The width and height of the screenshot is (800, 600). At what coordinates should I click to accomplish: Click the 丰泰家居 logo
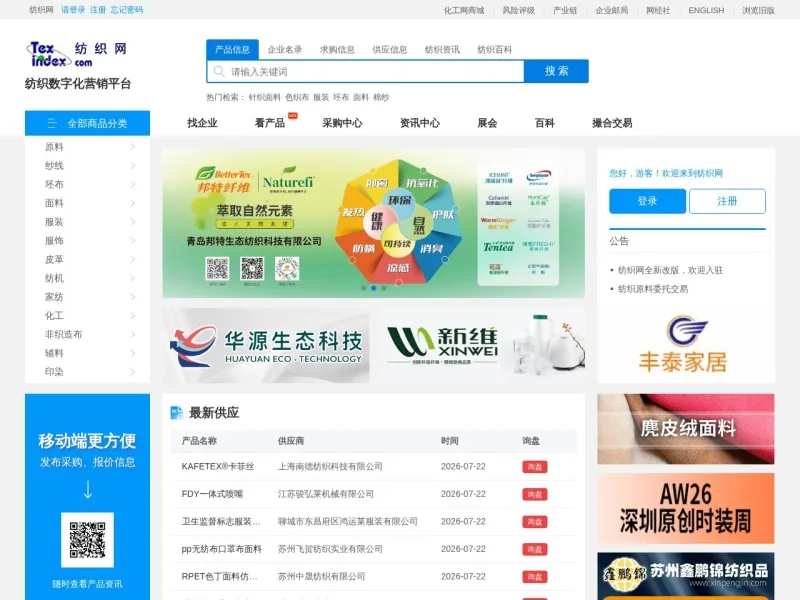click(x=685, y=344)
